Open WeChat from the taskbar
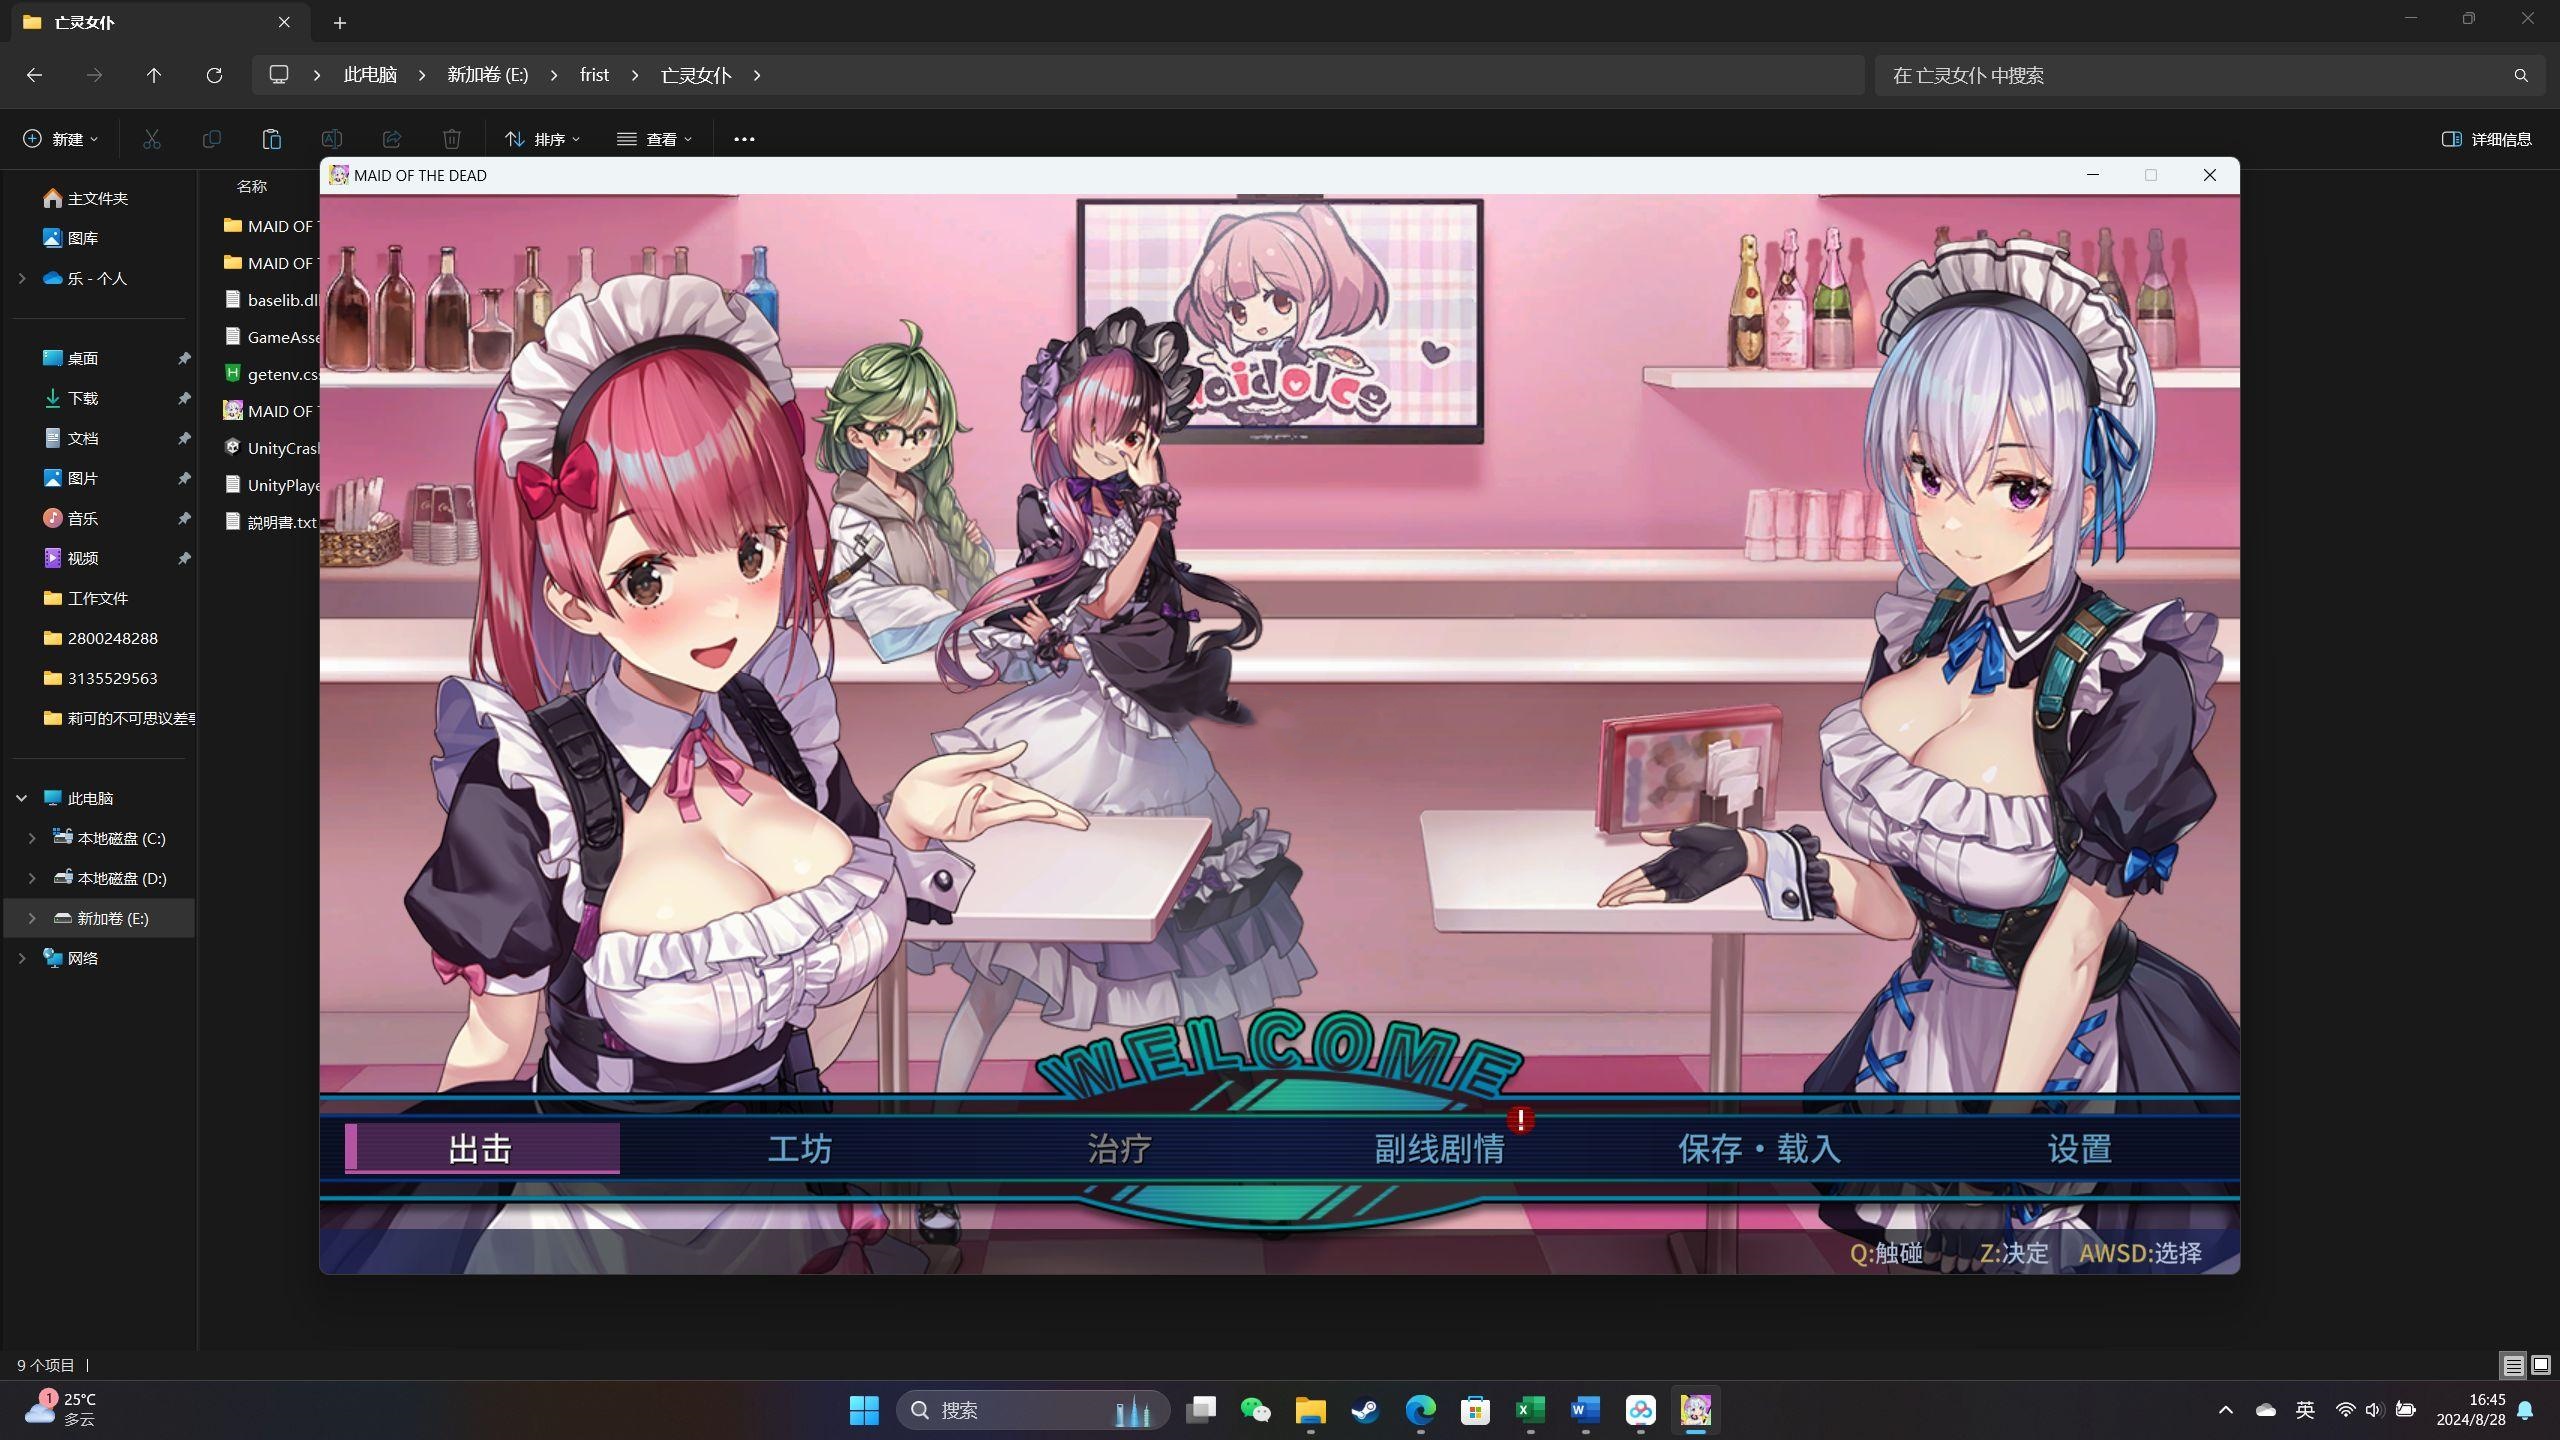 pyautogui.click(x=1255, y=1411)
